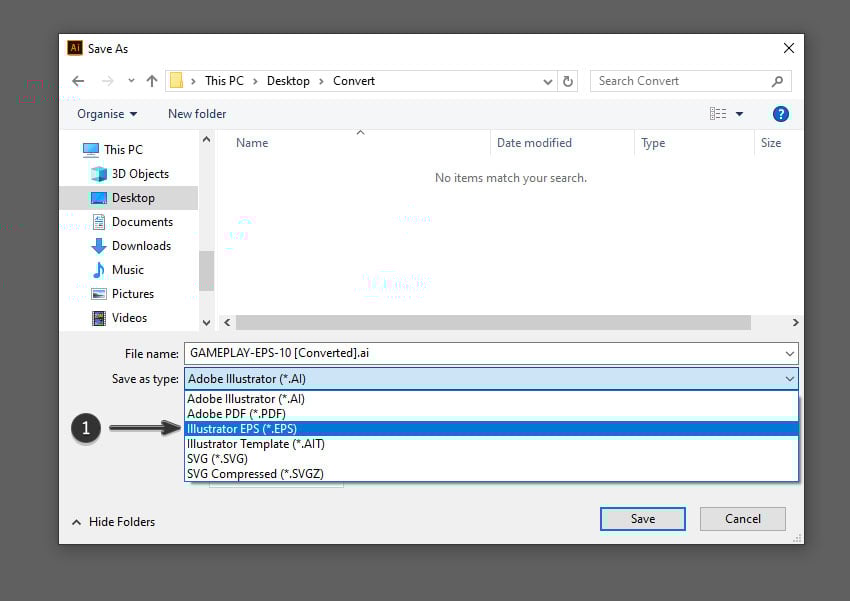The height and width of the screenshot is (601, 850).
Task: Open the blue Help icon
Action: coord(781,114)
